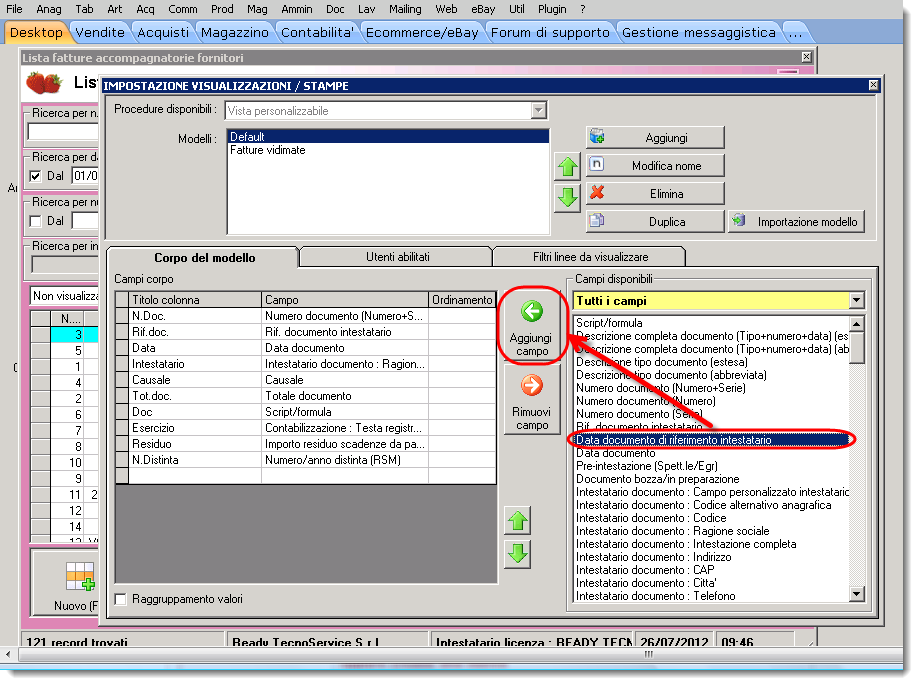The width and height of the screenshot is (918, 685).
Task: Select the Residuo row in Campi corpo
Action: coord(306,444)
